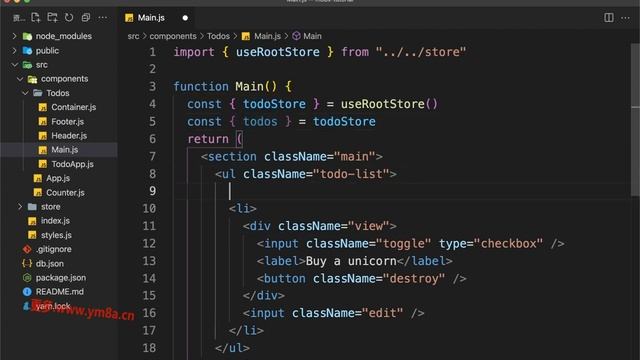Click the 'edit' className string on line 16
The width and height of the screenshot is (640, 360).
[382, 313]
